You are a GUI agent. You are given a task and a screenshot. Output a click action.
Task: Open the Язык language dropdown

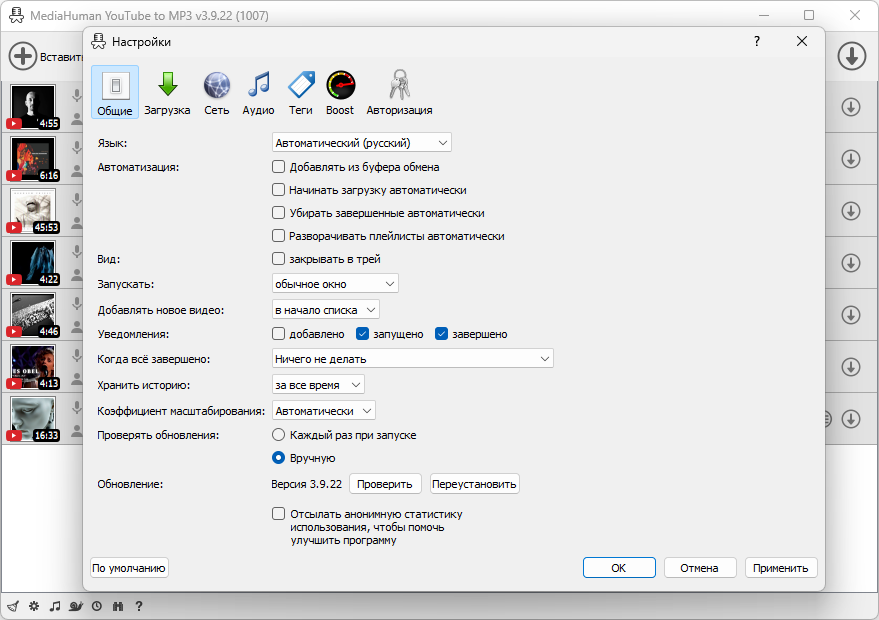pos(362,142)
